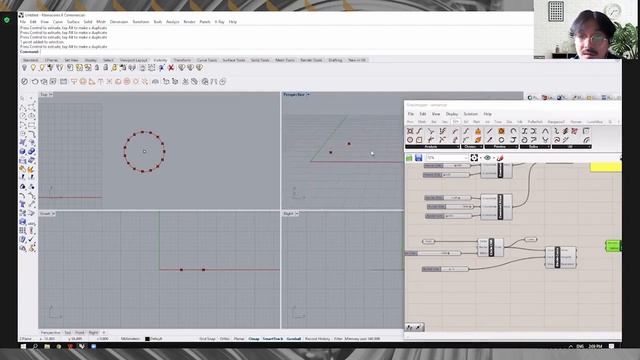Click the rounded rectangle icon in Analysis panel
This screenshot has width=640, height=360.
coord(419,140)
